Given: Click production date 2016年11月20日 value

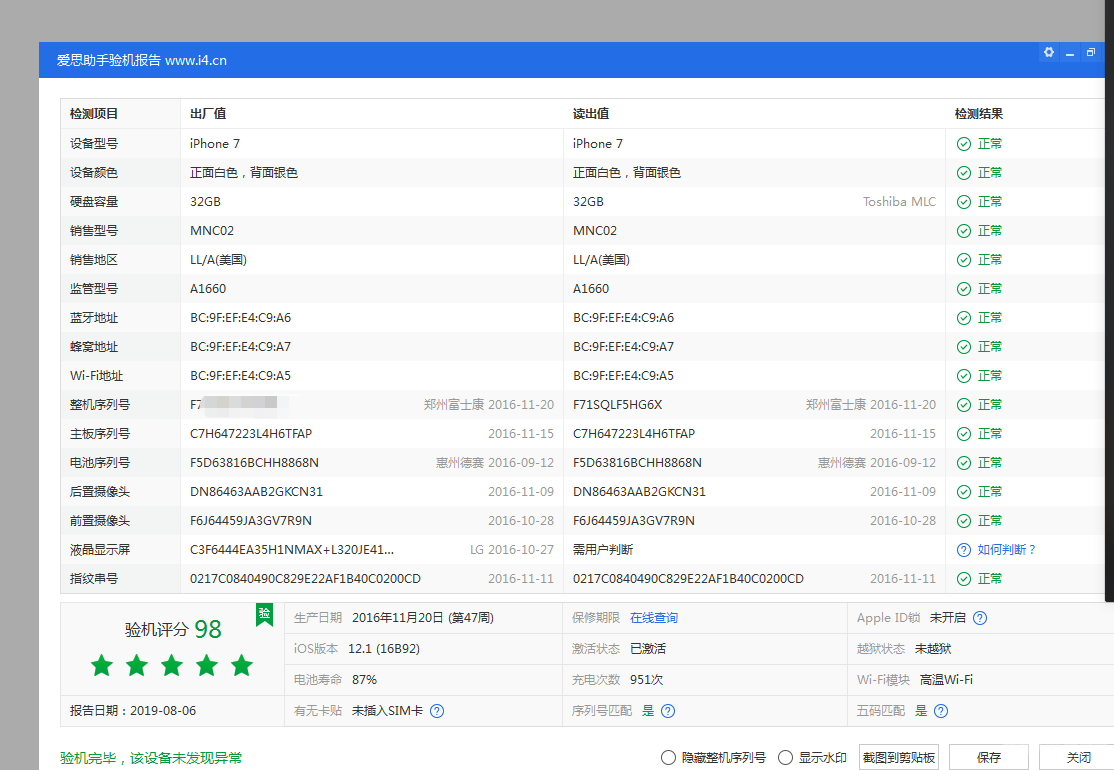Looking at the screenshot, I should pos(423,618).
